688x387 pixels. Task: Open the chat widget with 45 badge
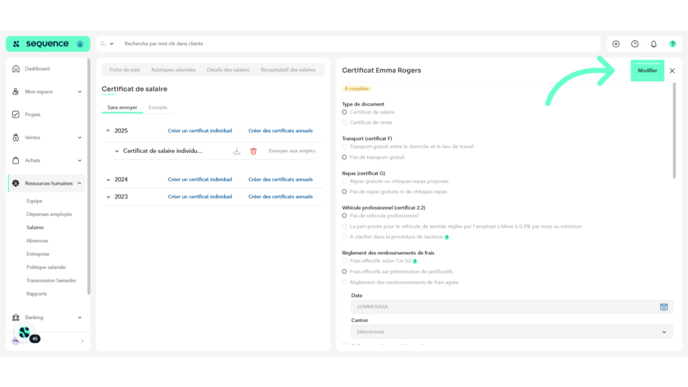point(26,333)
